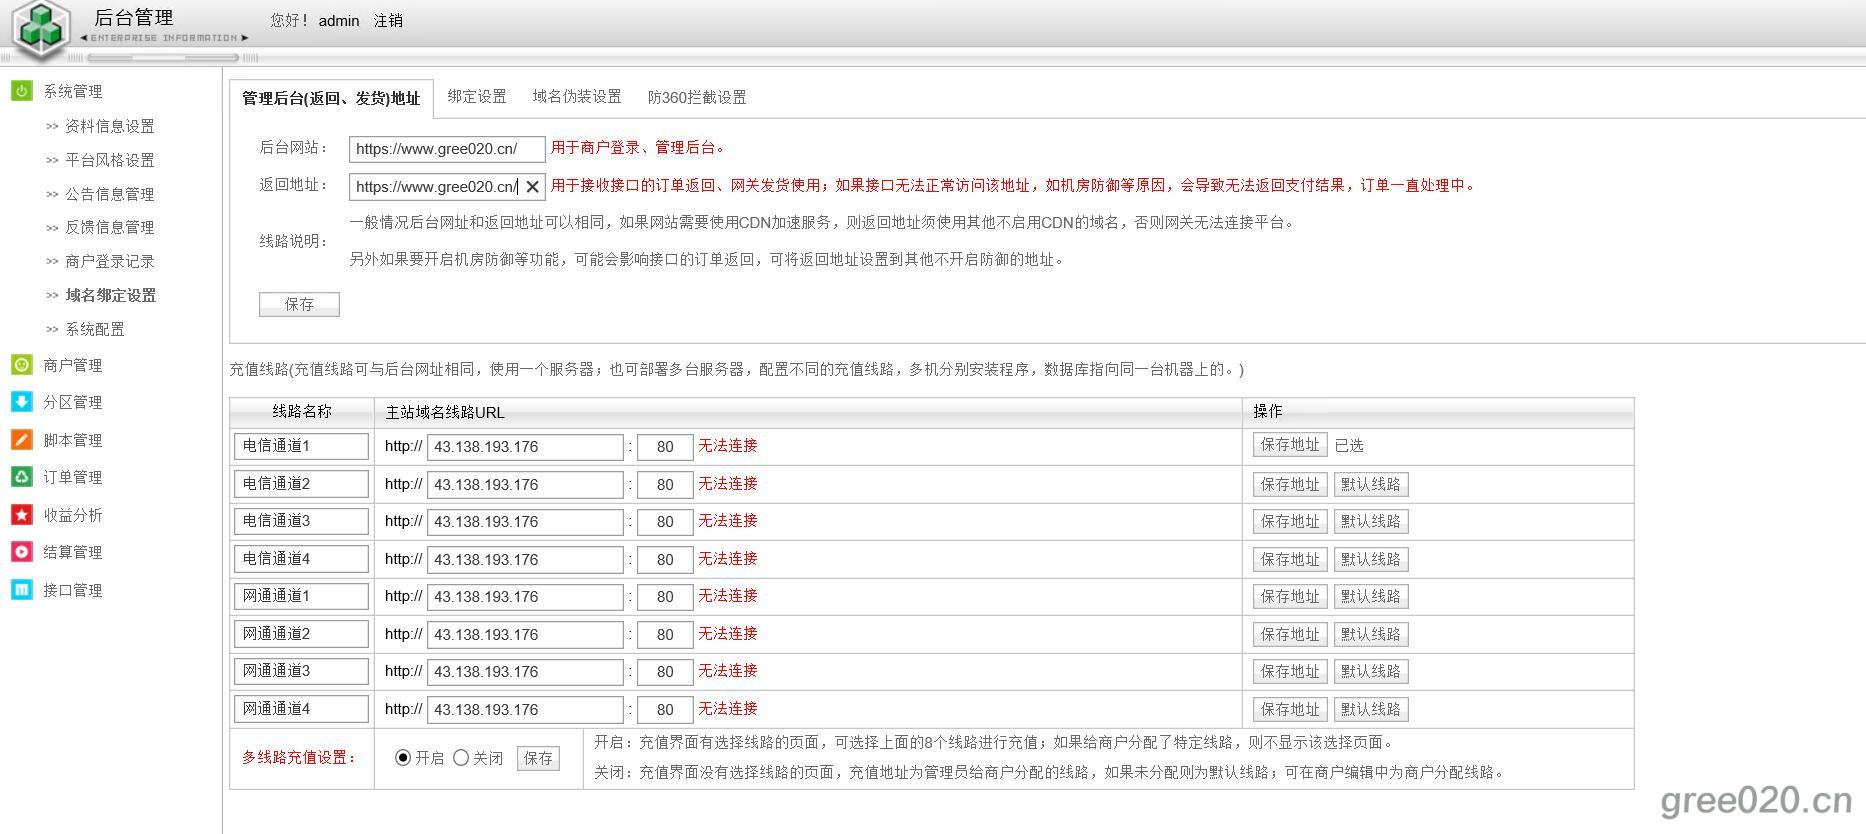Click 默认线路 for 电信通道2
Image resolution: width=1866 pixels, height=834 pixels.
(1370, 485)
